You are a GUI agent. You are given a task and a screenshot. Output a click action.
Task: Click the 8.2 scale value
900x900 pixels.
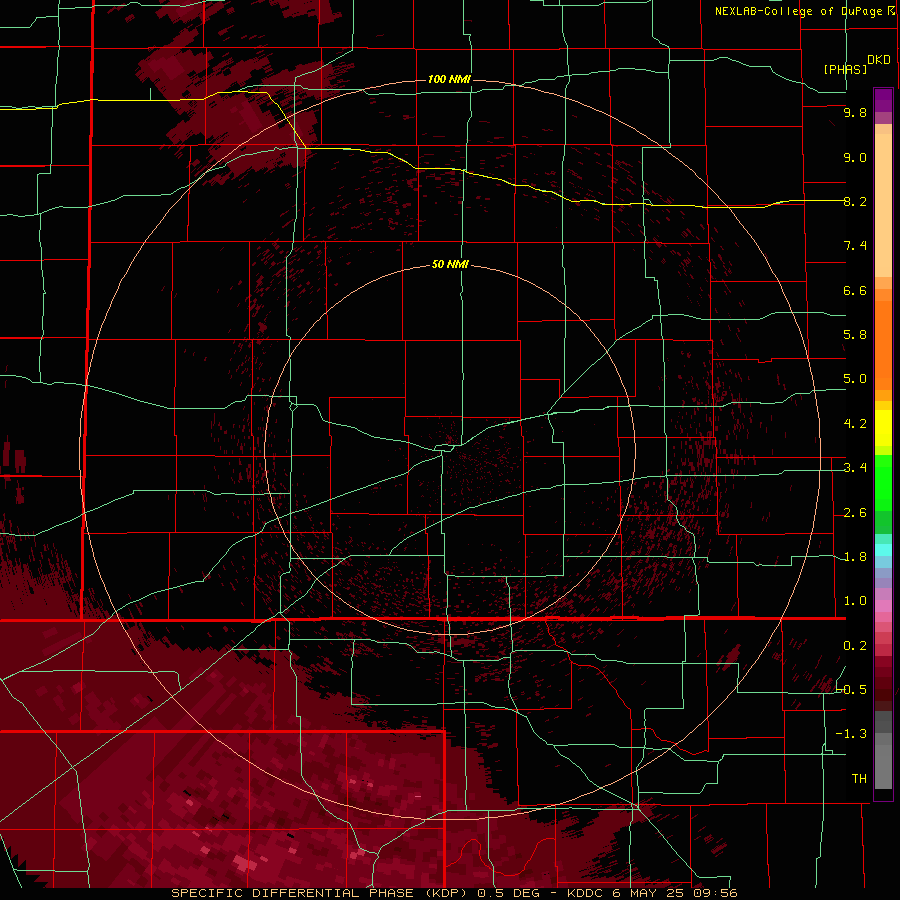[x=855, y=201]
